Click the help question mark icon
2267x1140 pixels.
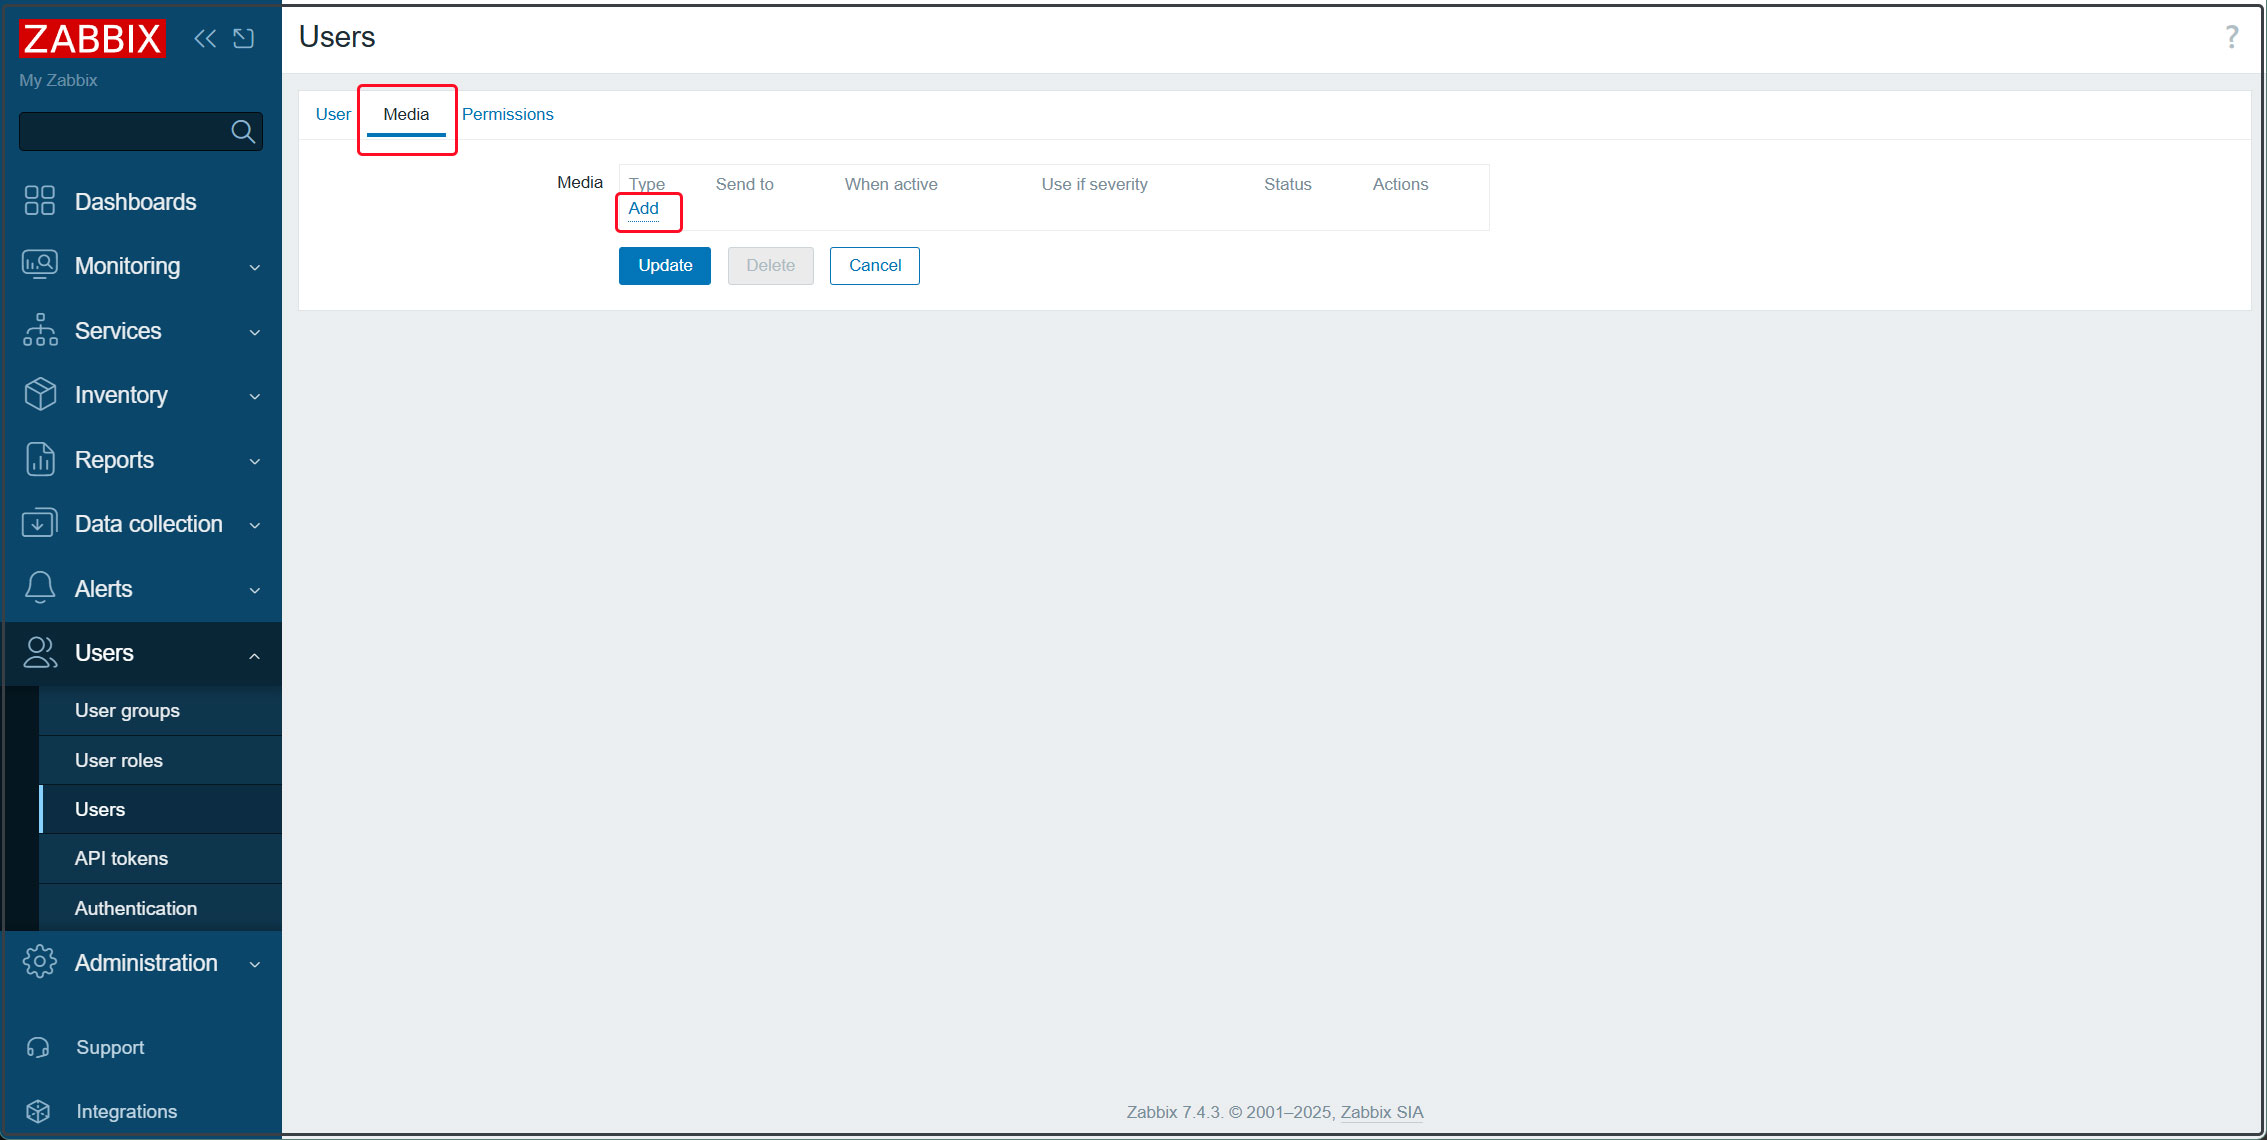pos(2231,37)
